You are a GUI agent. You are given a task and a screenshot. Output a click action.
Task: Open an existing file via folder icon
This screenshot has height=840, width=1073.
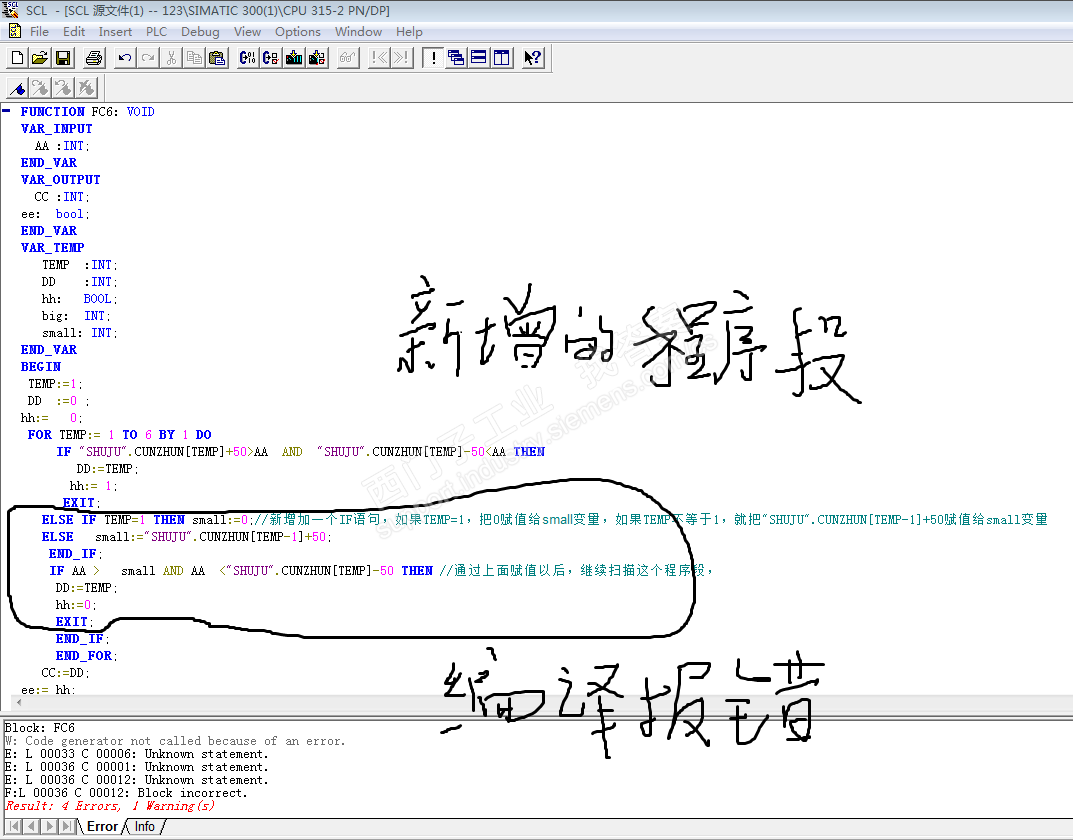[40, 58]
